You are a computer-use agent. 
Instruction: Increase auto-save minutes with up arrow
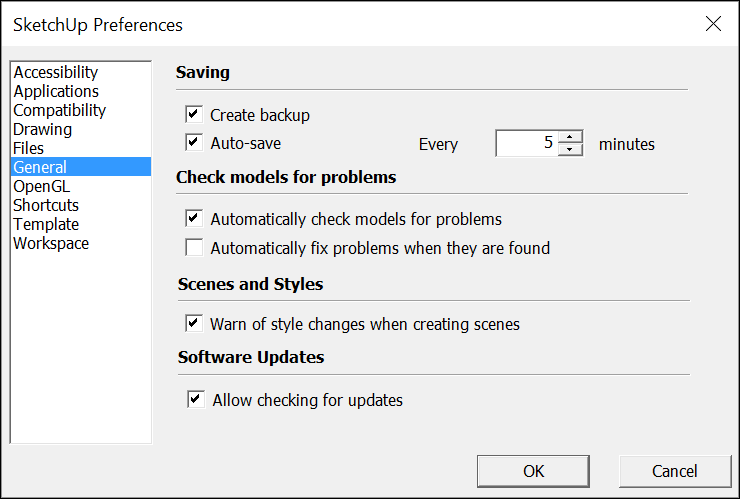570,137
